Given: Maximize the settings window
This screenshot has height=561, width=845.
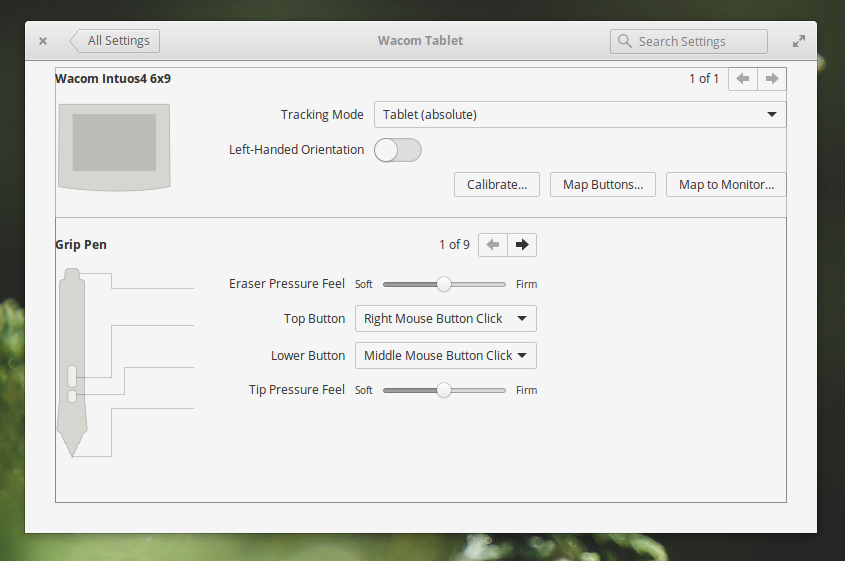Looking at the screenshot, I should coord(799,41).
